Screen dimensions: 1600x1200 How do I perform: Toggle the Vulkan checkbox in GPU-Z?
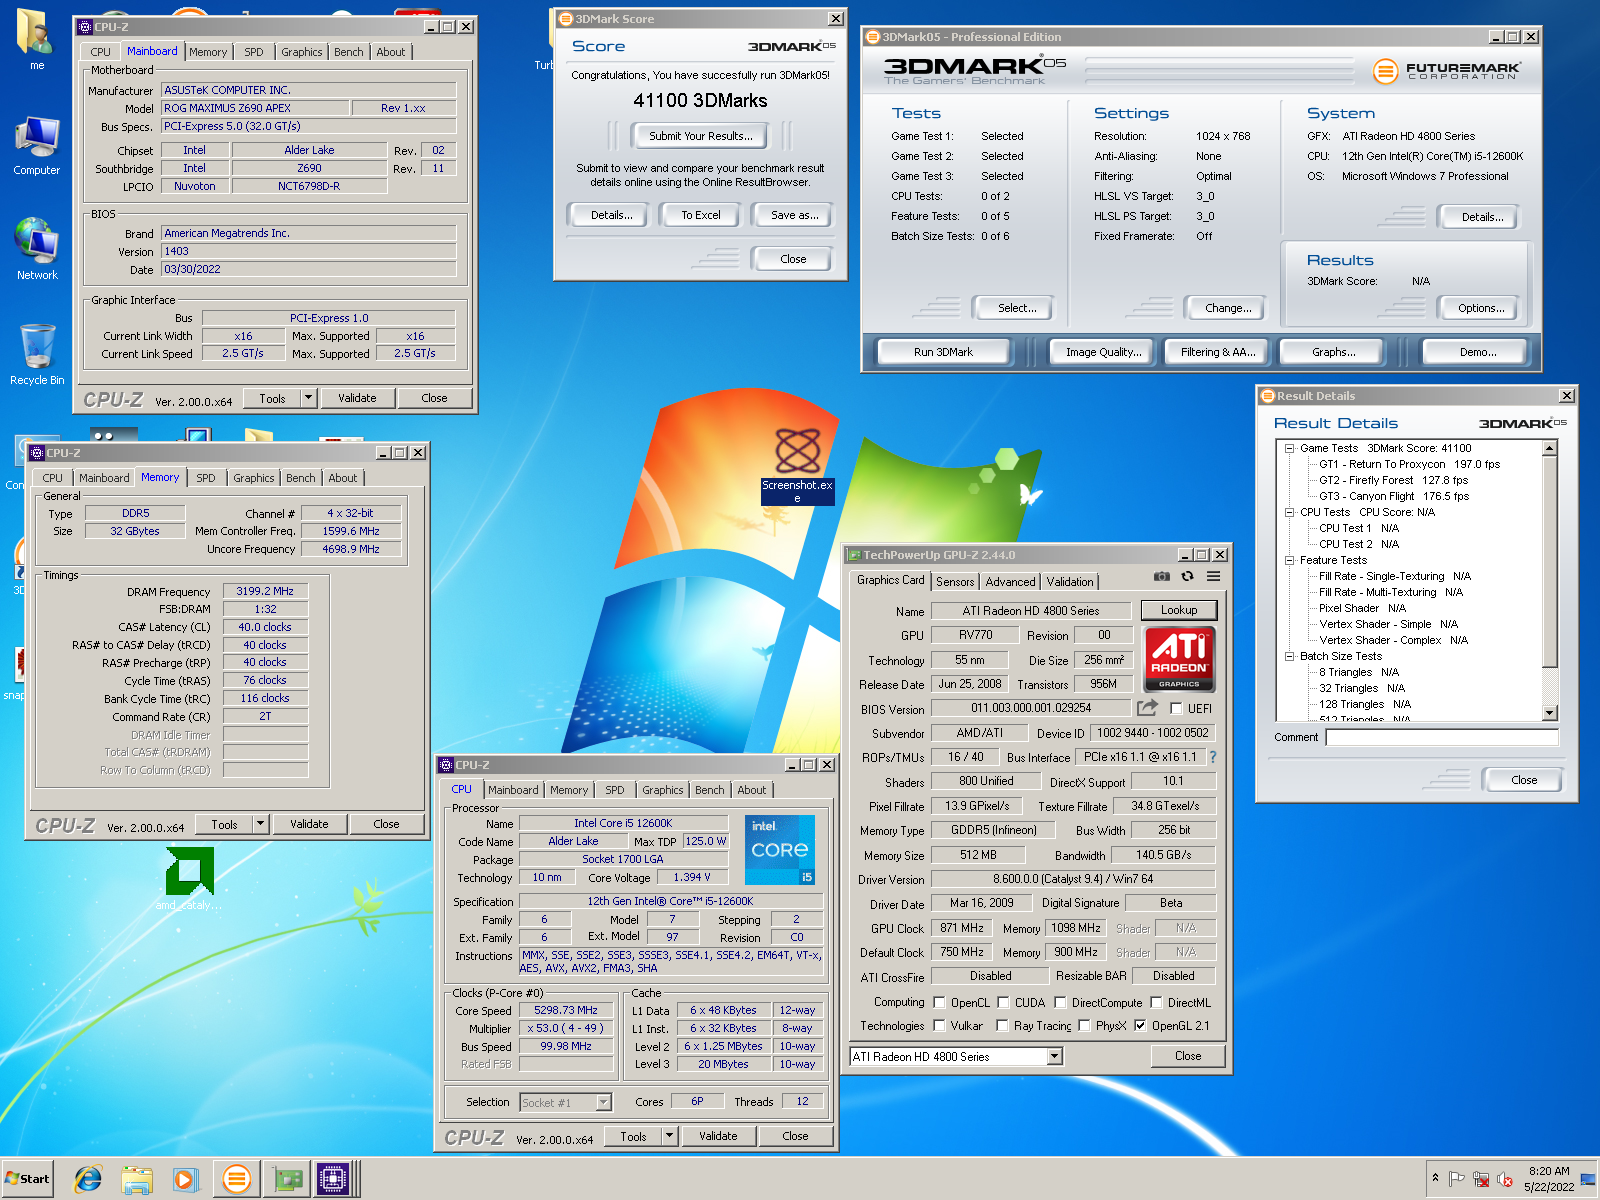coord(939,1025)
